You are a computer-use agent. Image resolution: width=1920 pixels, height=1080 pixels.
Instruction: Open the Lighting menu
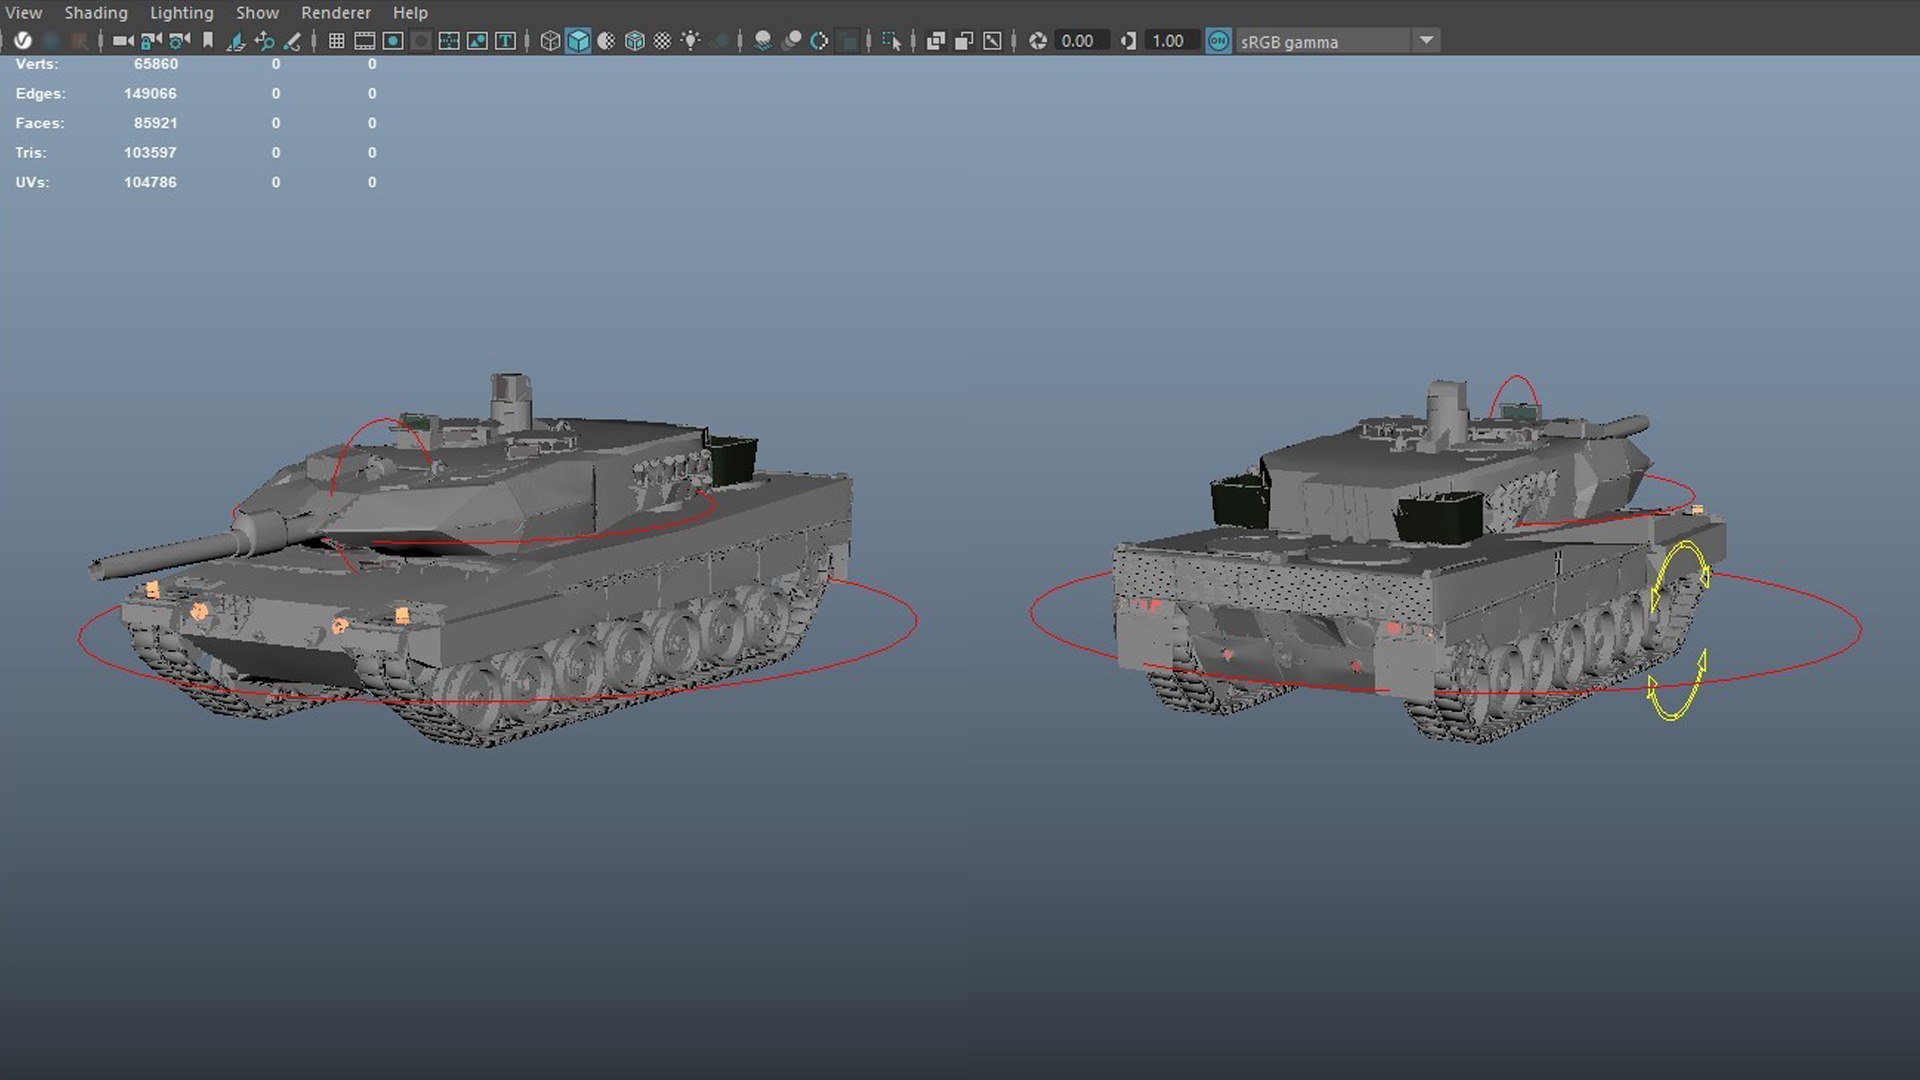[182, 13]
